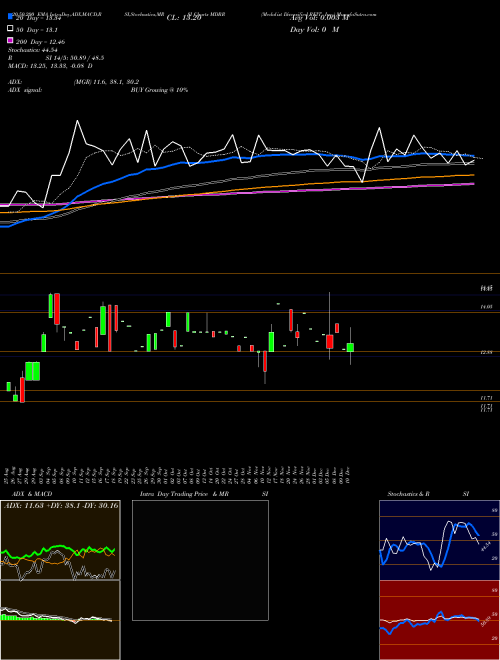The width and height of the screenshot is (500, 660).
Task: Click the blue-background Stochastics chart
Action: coord(439,540)
